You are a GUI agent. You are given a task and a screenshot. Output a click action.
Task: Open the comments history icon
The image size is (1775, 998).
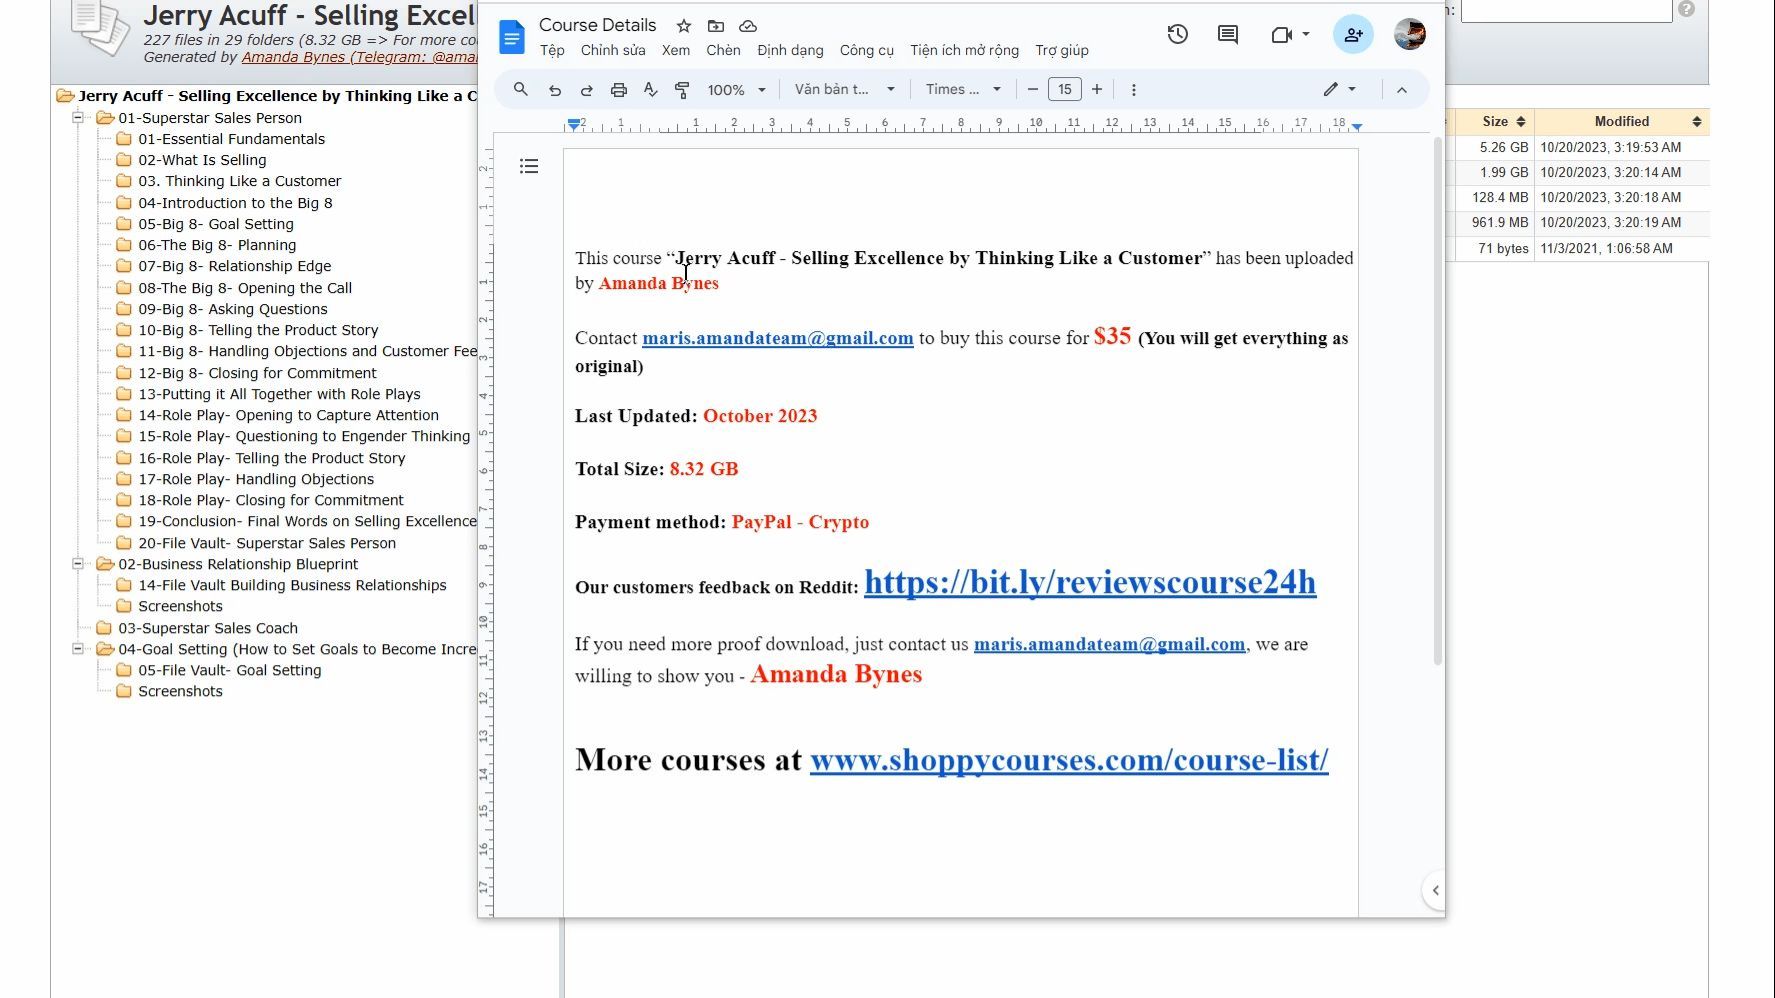point(1228,35)
